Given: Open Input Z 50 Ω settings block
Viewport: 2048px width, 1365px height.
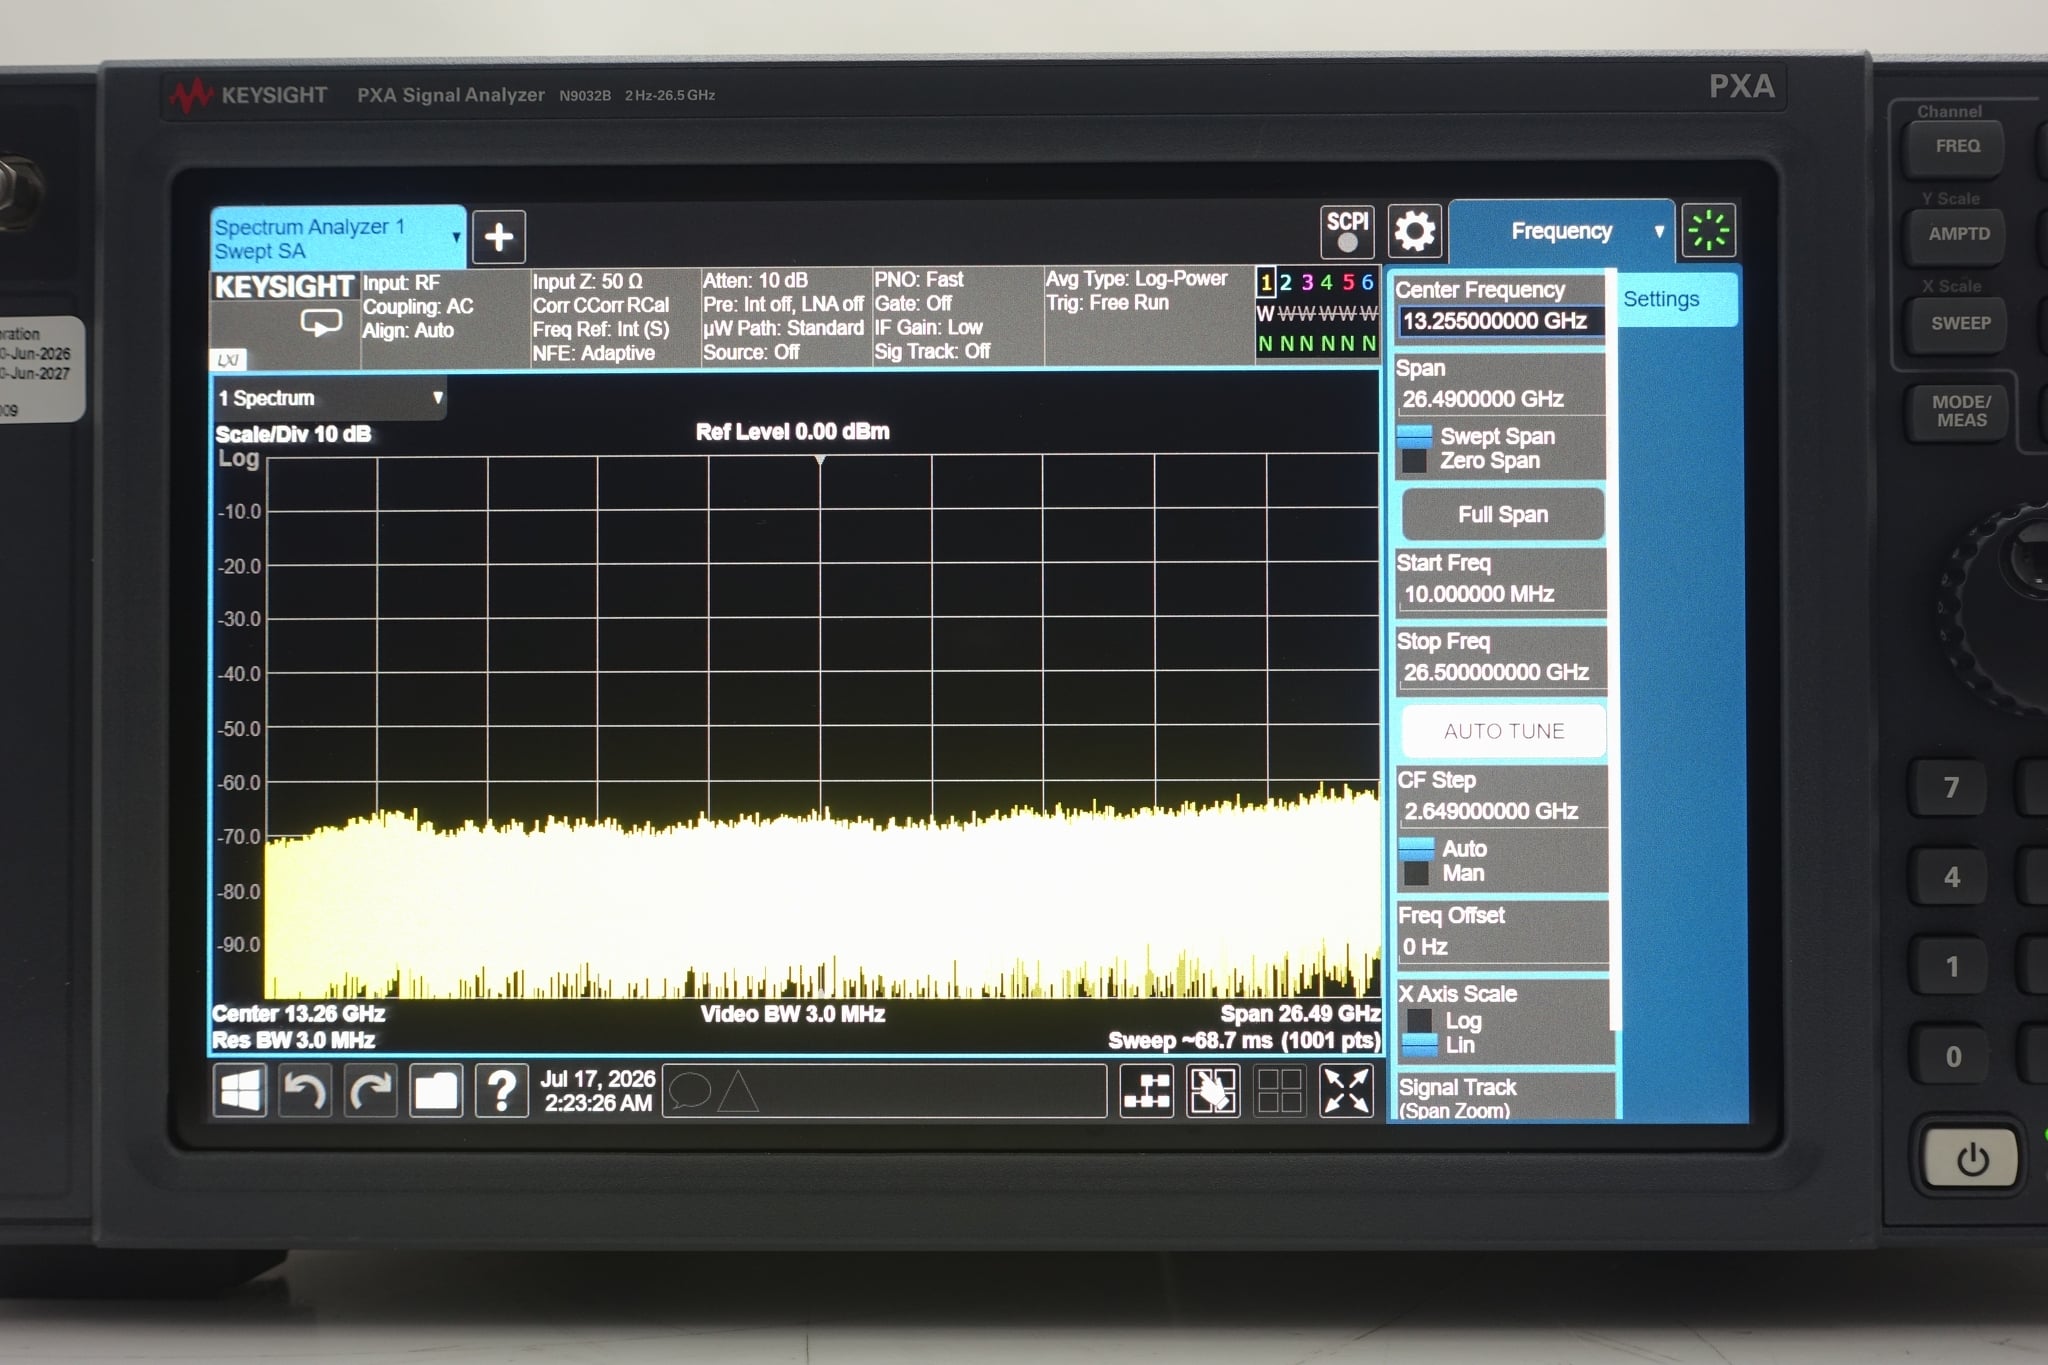Looking at the screenshot, I should pos(615,317).
